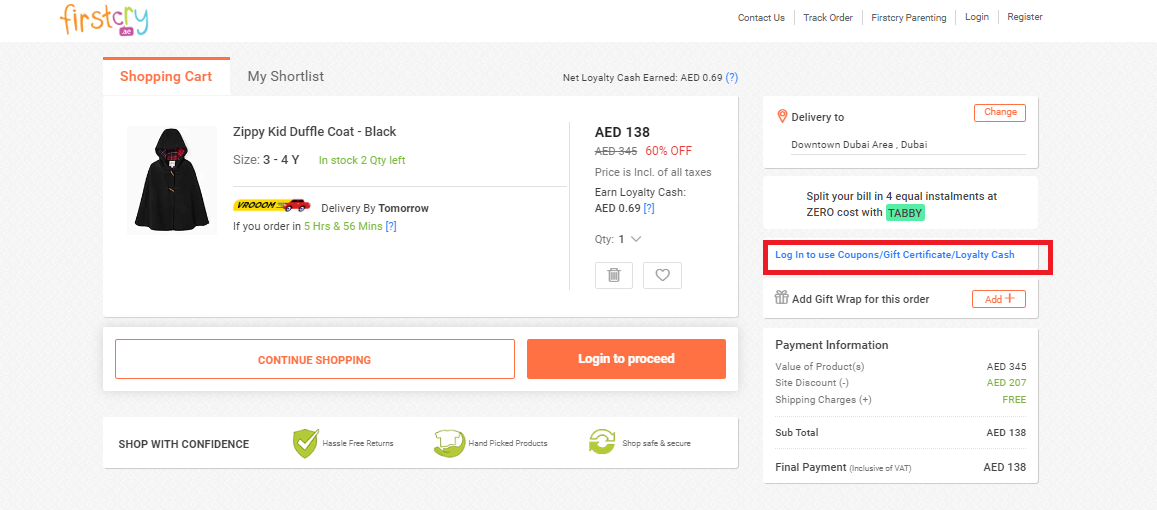Add item to shortlist with heart icon

point(662,275)
